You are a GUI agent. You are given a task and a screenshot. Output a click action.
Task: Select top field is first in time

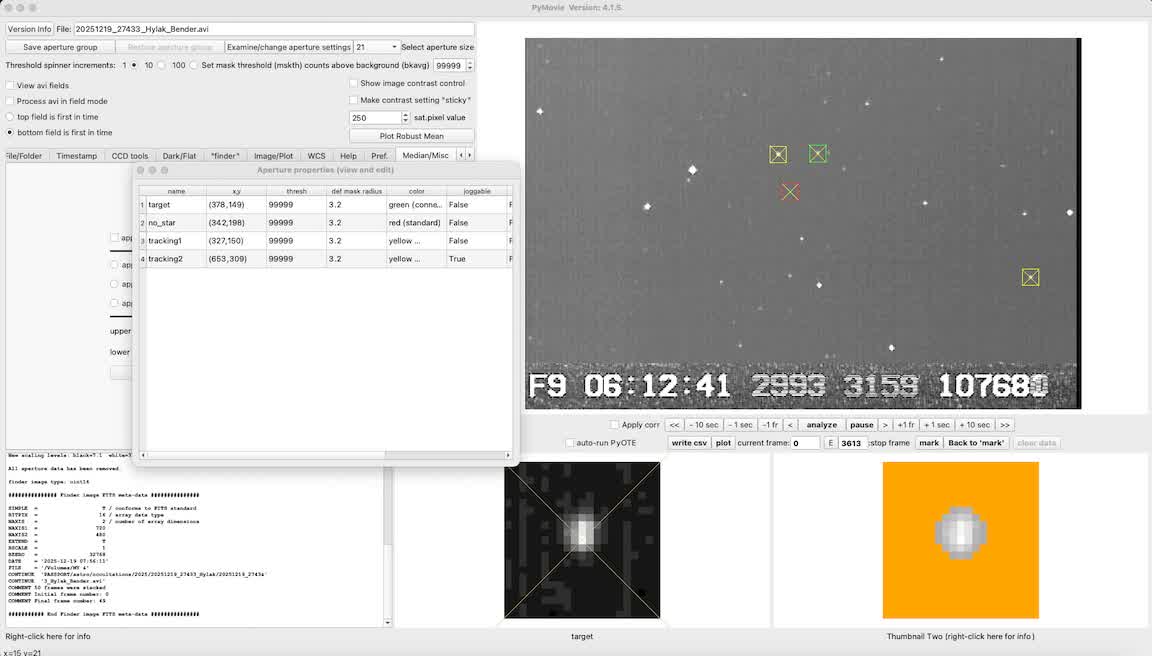pos(10,117)
